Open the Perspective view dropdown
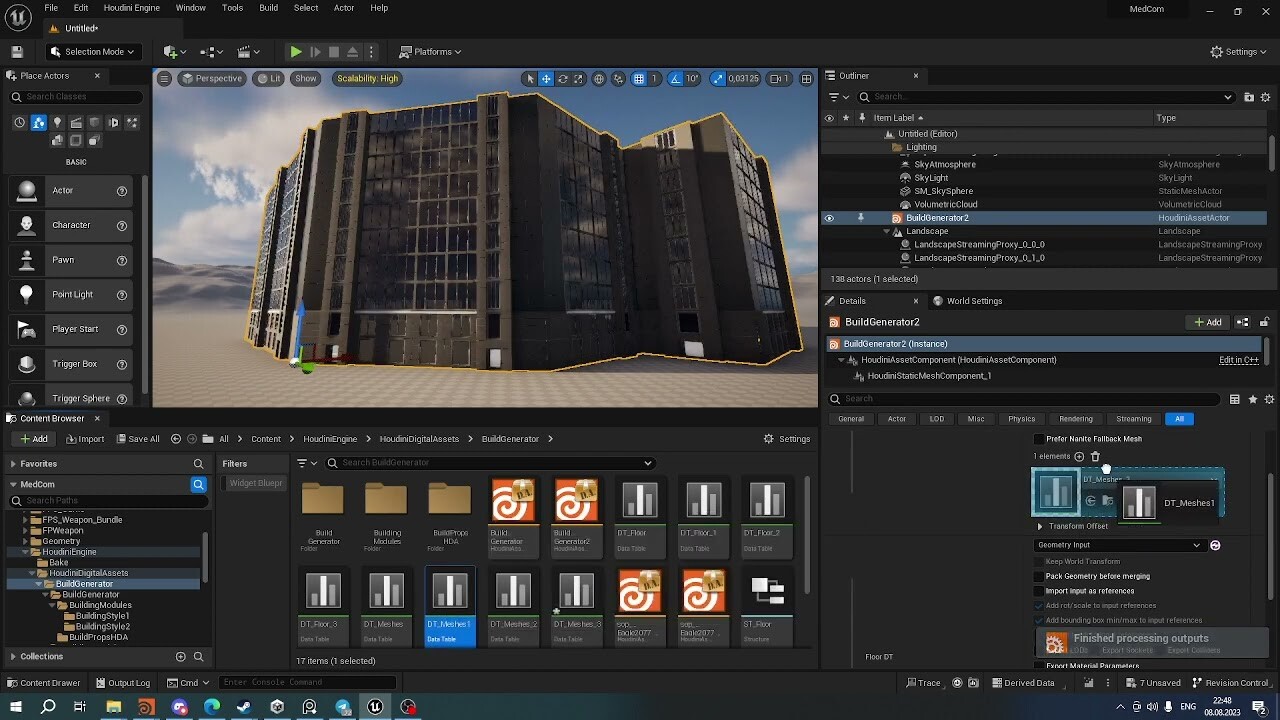Viewport: 1280px width, 720px height. 211,78
